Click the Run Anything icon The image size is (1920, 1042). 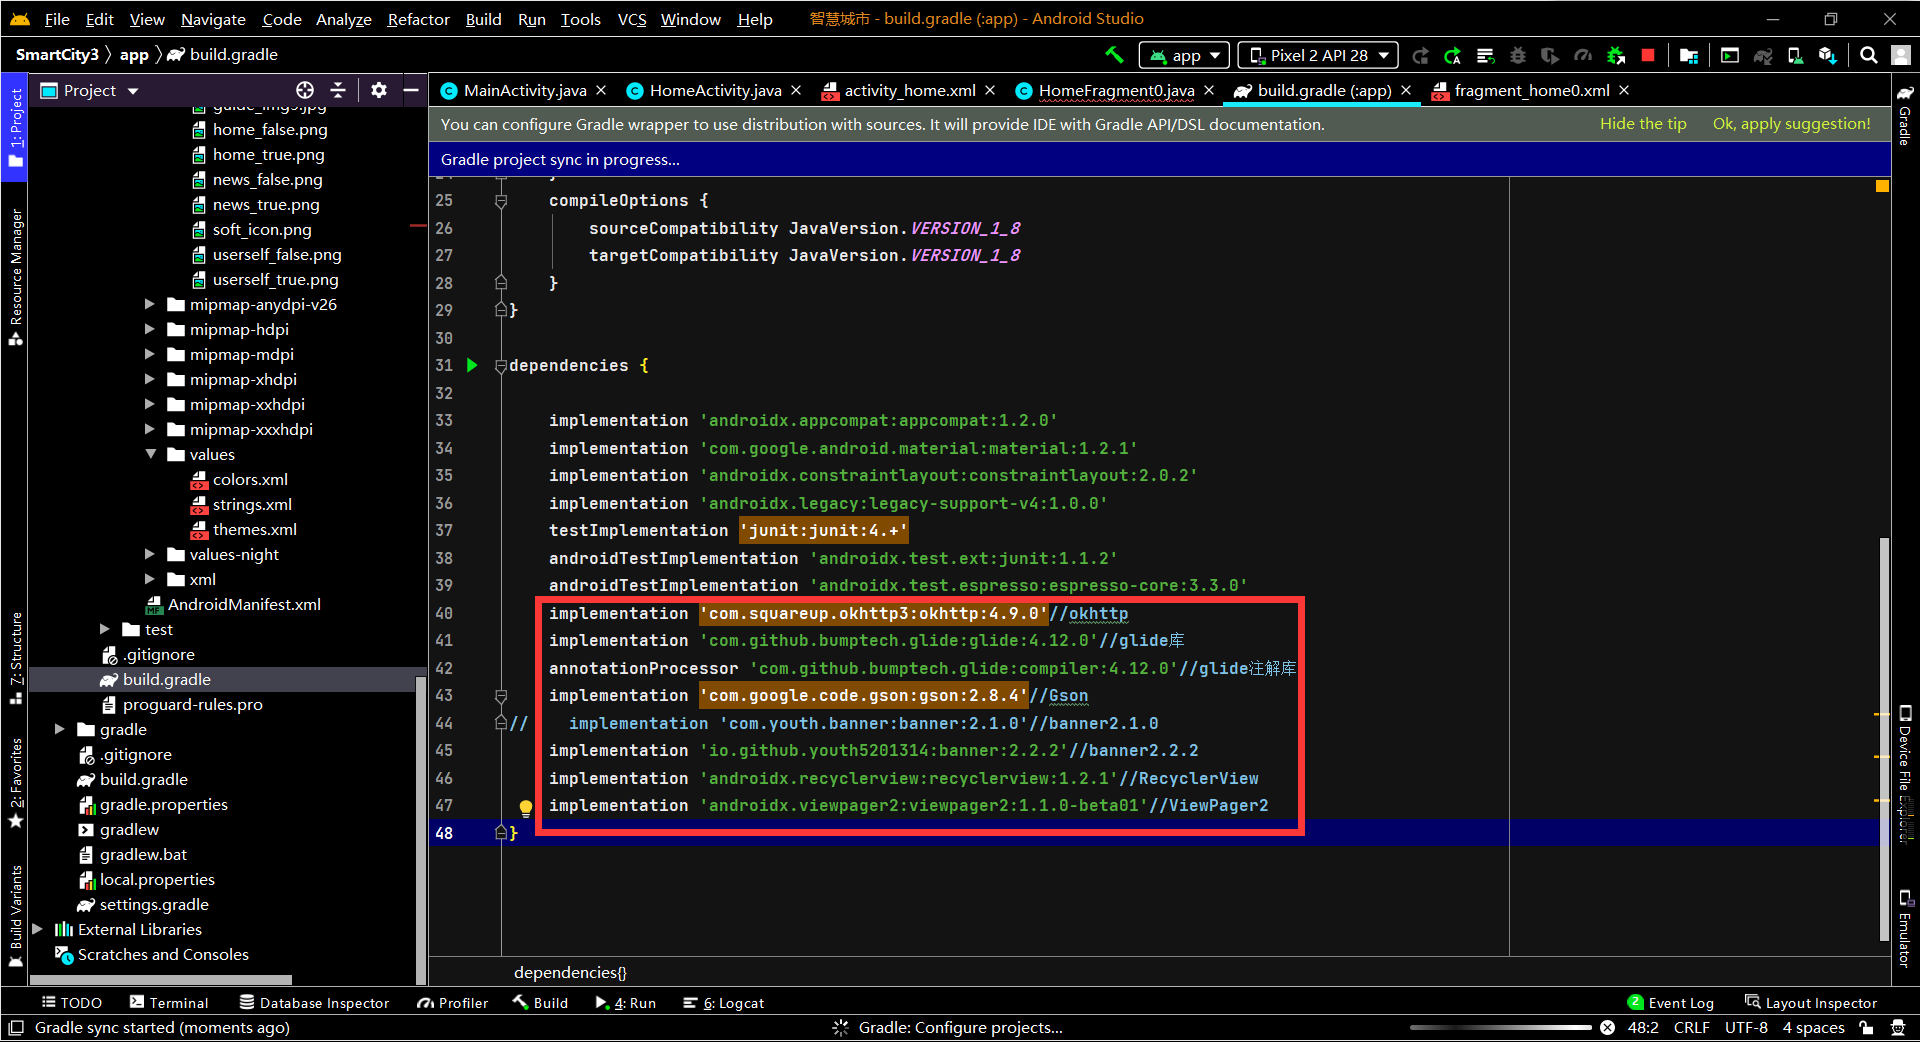pyautogui.click(x=1730, y=55)
